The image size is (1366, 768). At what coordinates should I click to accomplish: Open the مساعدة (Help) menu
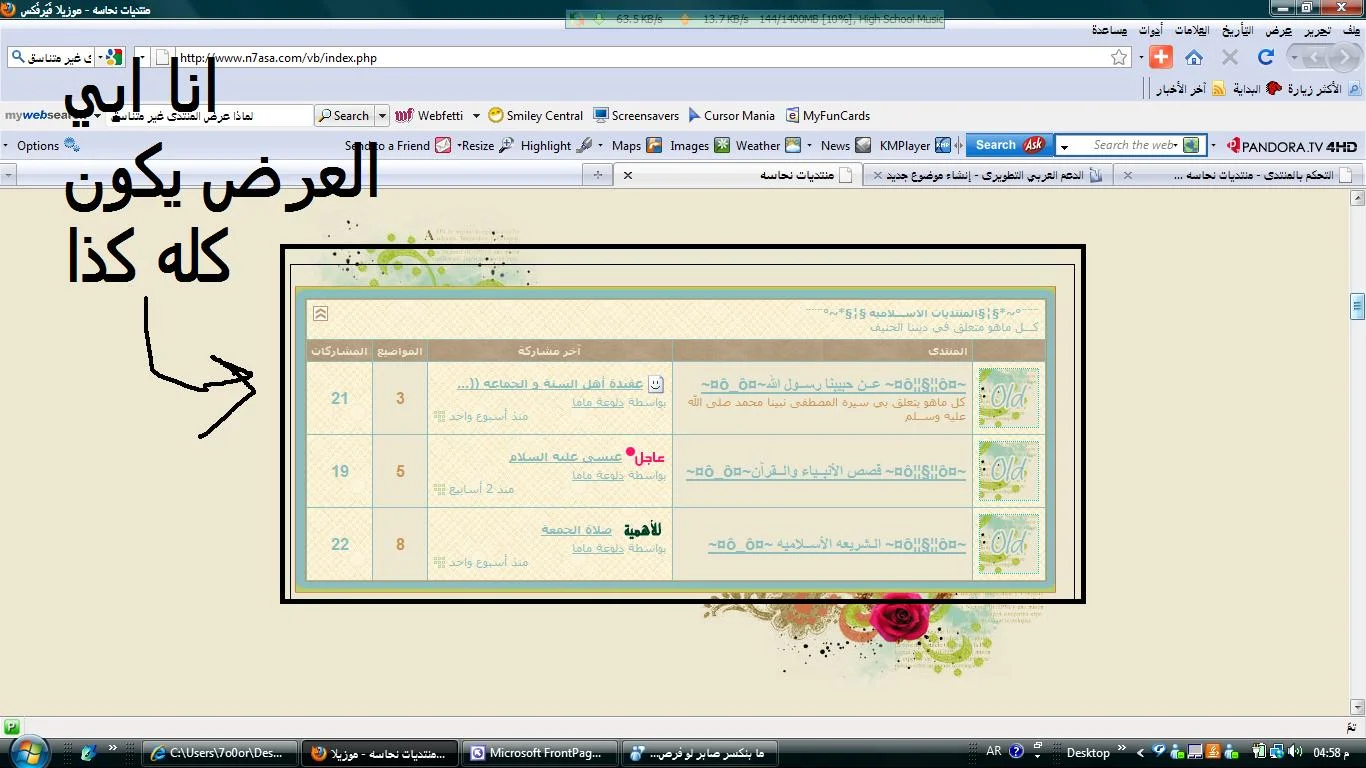[x=1108, y=30]
